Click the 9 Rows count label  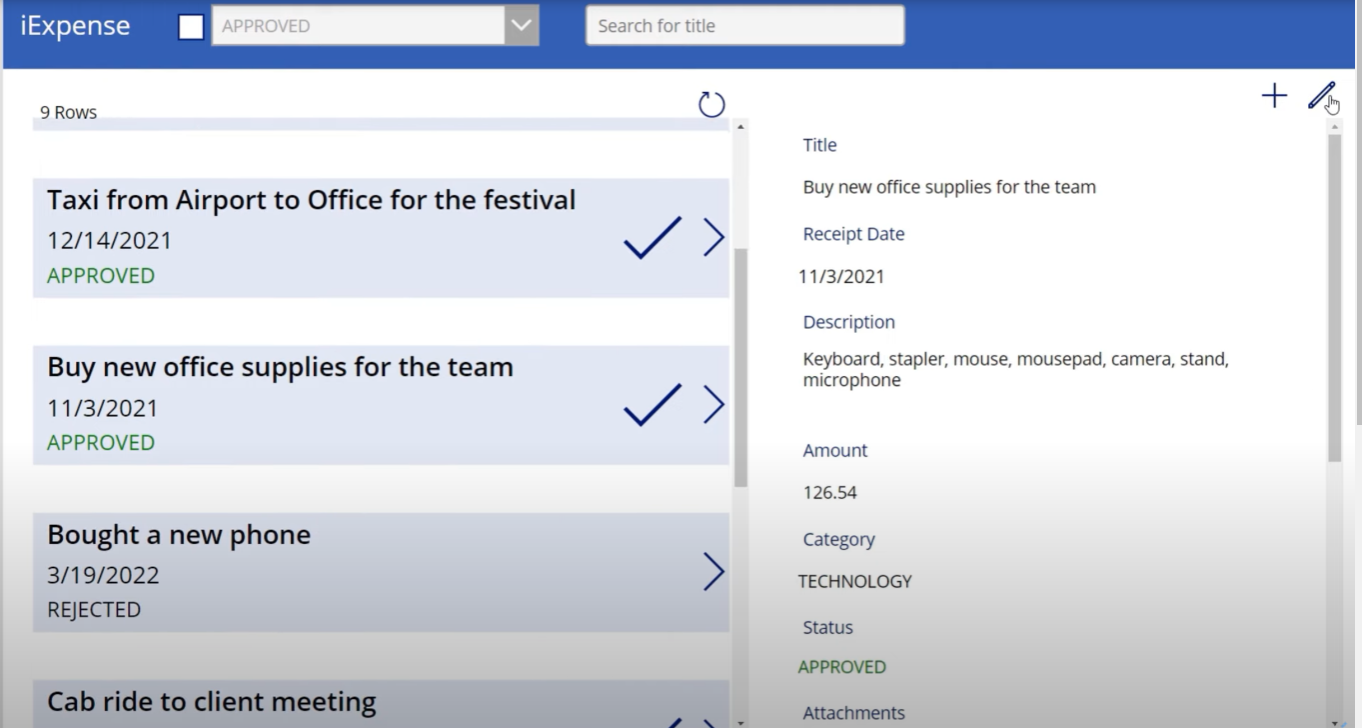(x=68, y=113)
